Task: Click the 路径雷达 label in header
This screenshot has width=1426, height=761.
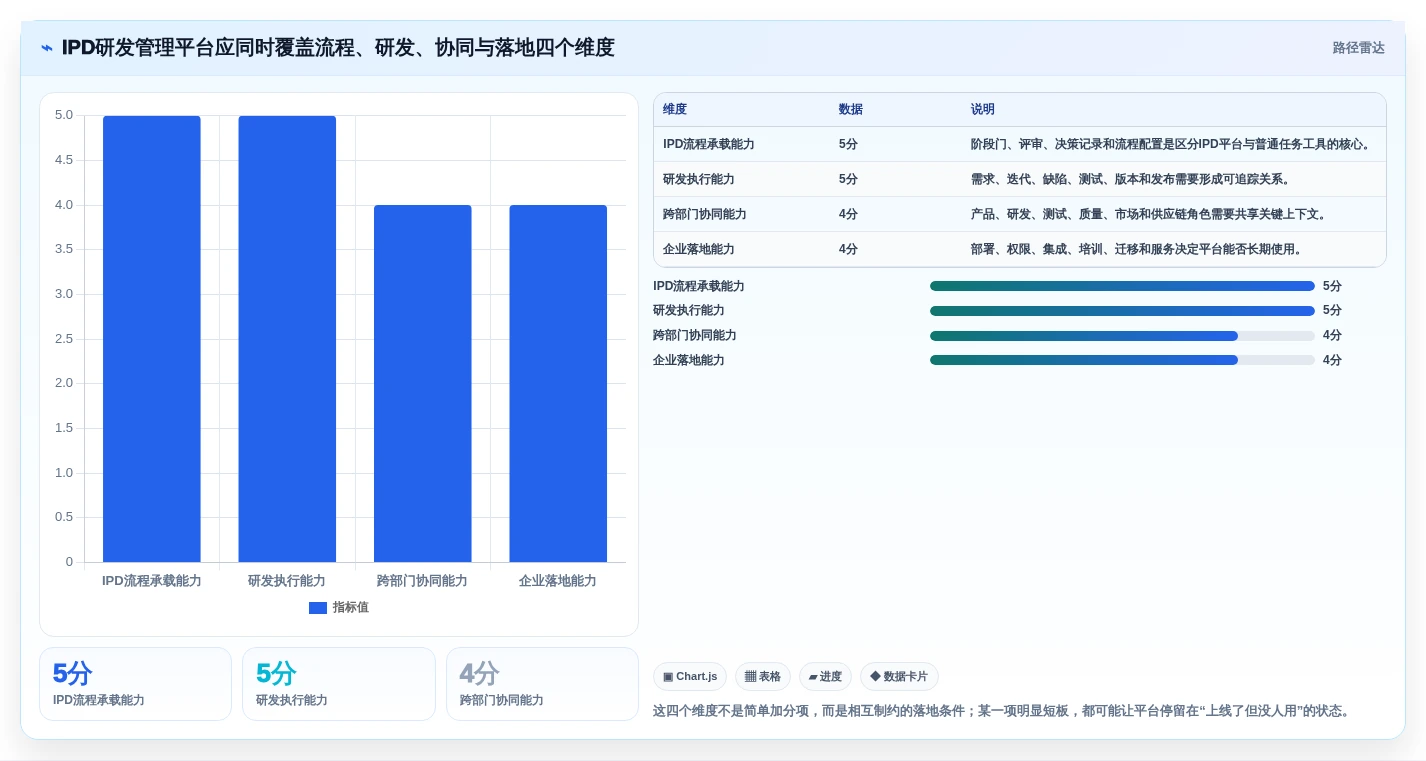Action: [x=1358, y=48]
